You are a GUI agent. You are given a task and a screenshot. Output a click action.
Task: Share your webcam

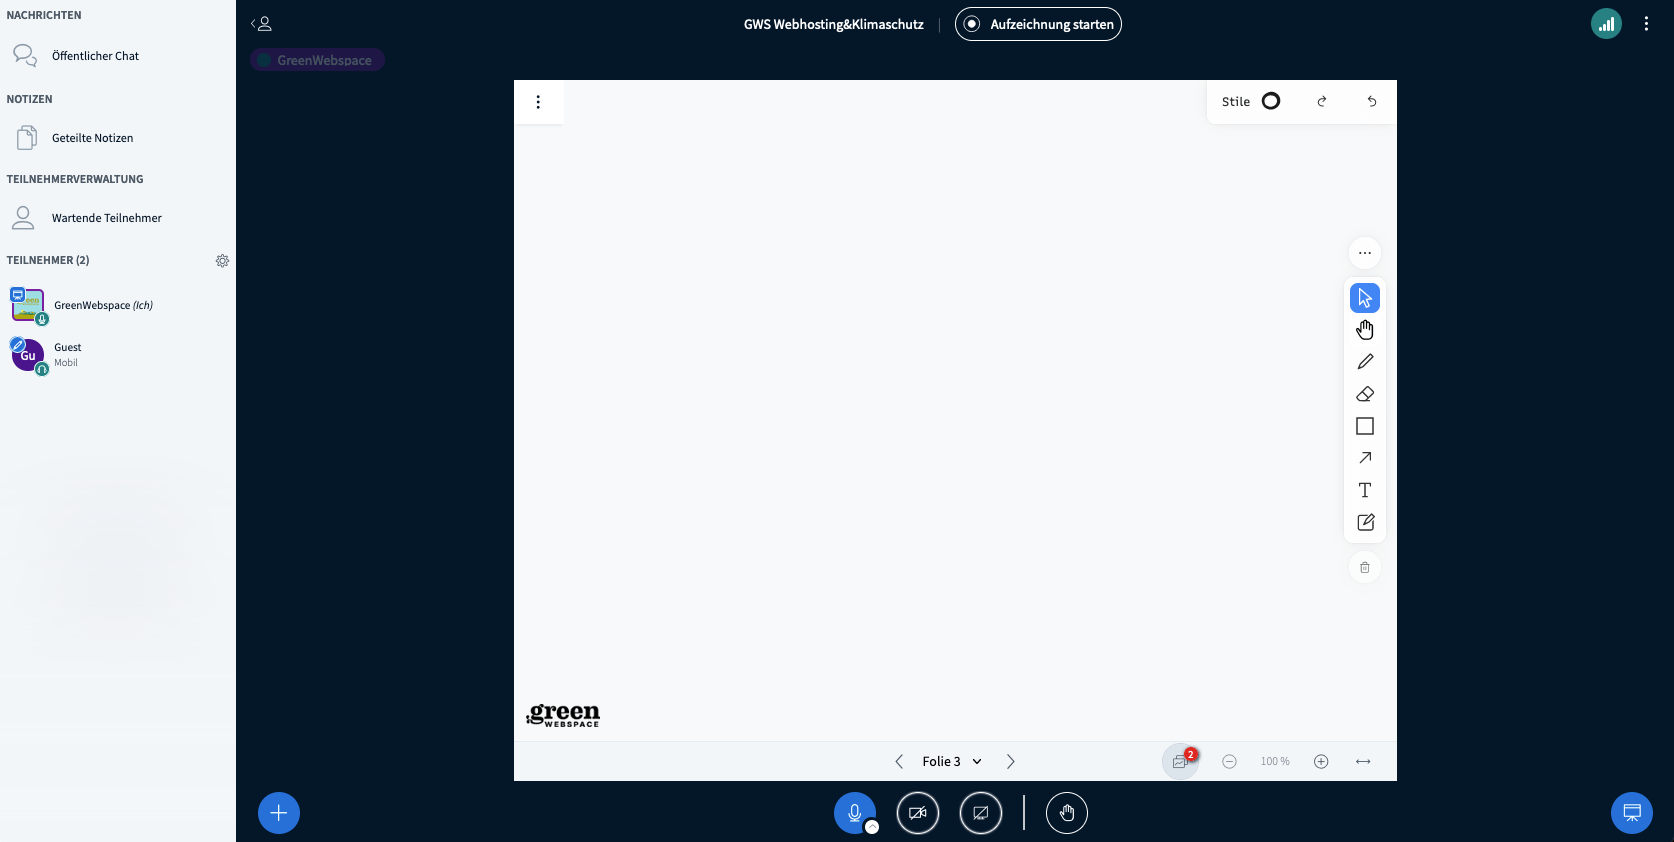[x=918, y=813]
